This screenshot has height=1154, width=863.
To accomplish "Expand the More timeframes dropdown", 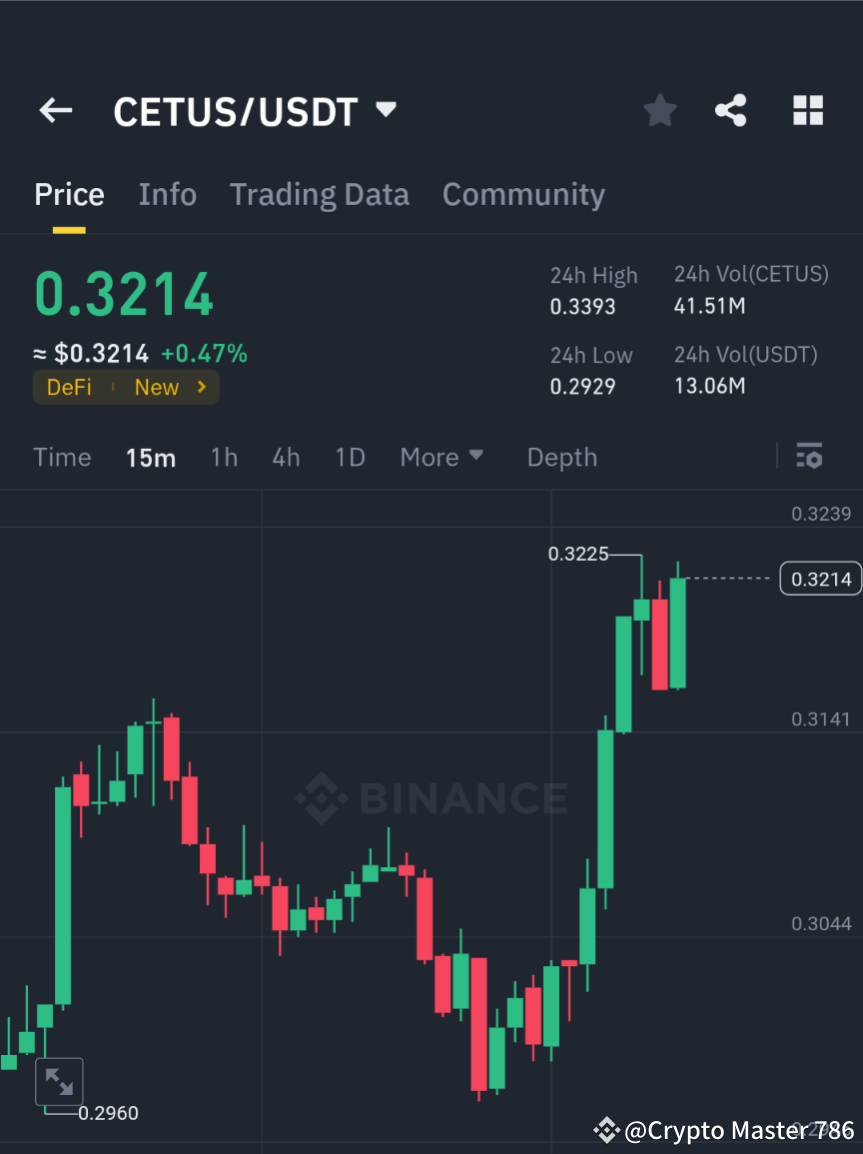I will tap(441, 457).
